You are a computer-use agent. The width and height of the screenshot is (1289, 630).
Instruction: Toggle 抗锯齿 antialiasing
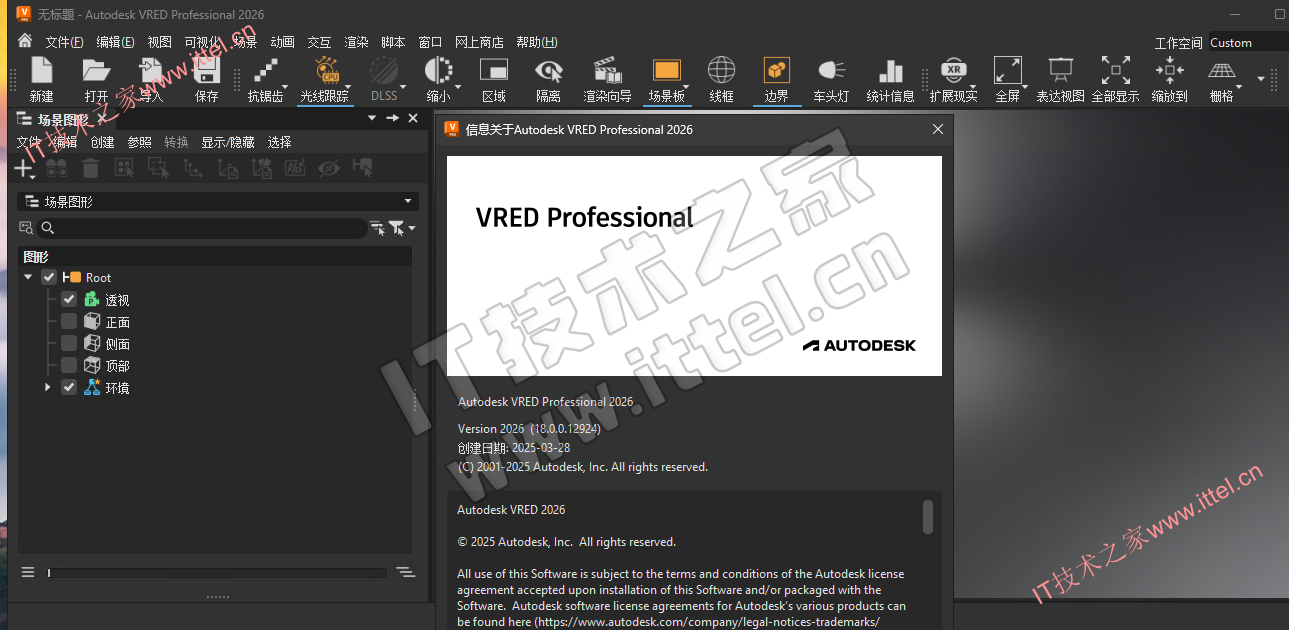coord(265,80)
